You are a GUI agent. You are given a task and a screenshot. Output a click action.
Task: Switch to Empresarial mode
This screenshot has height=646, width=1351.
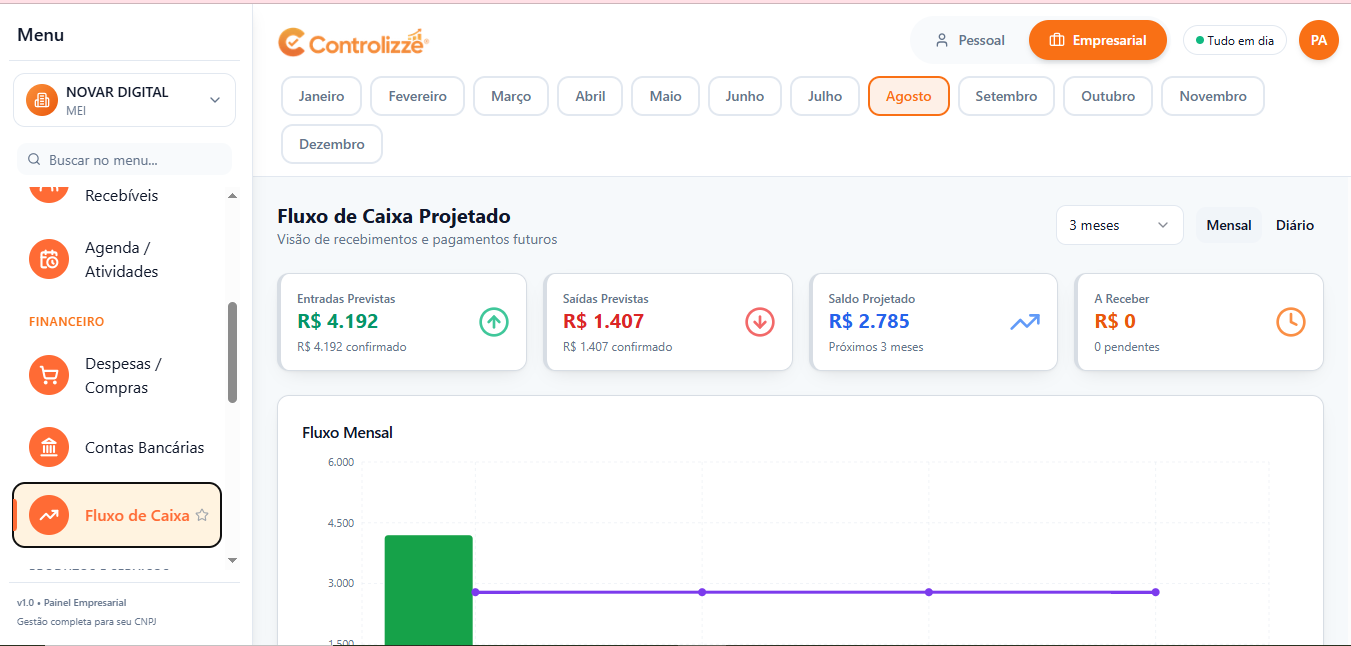1098,41
